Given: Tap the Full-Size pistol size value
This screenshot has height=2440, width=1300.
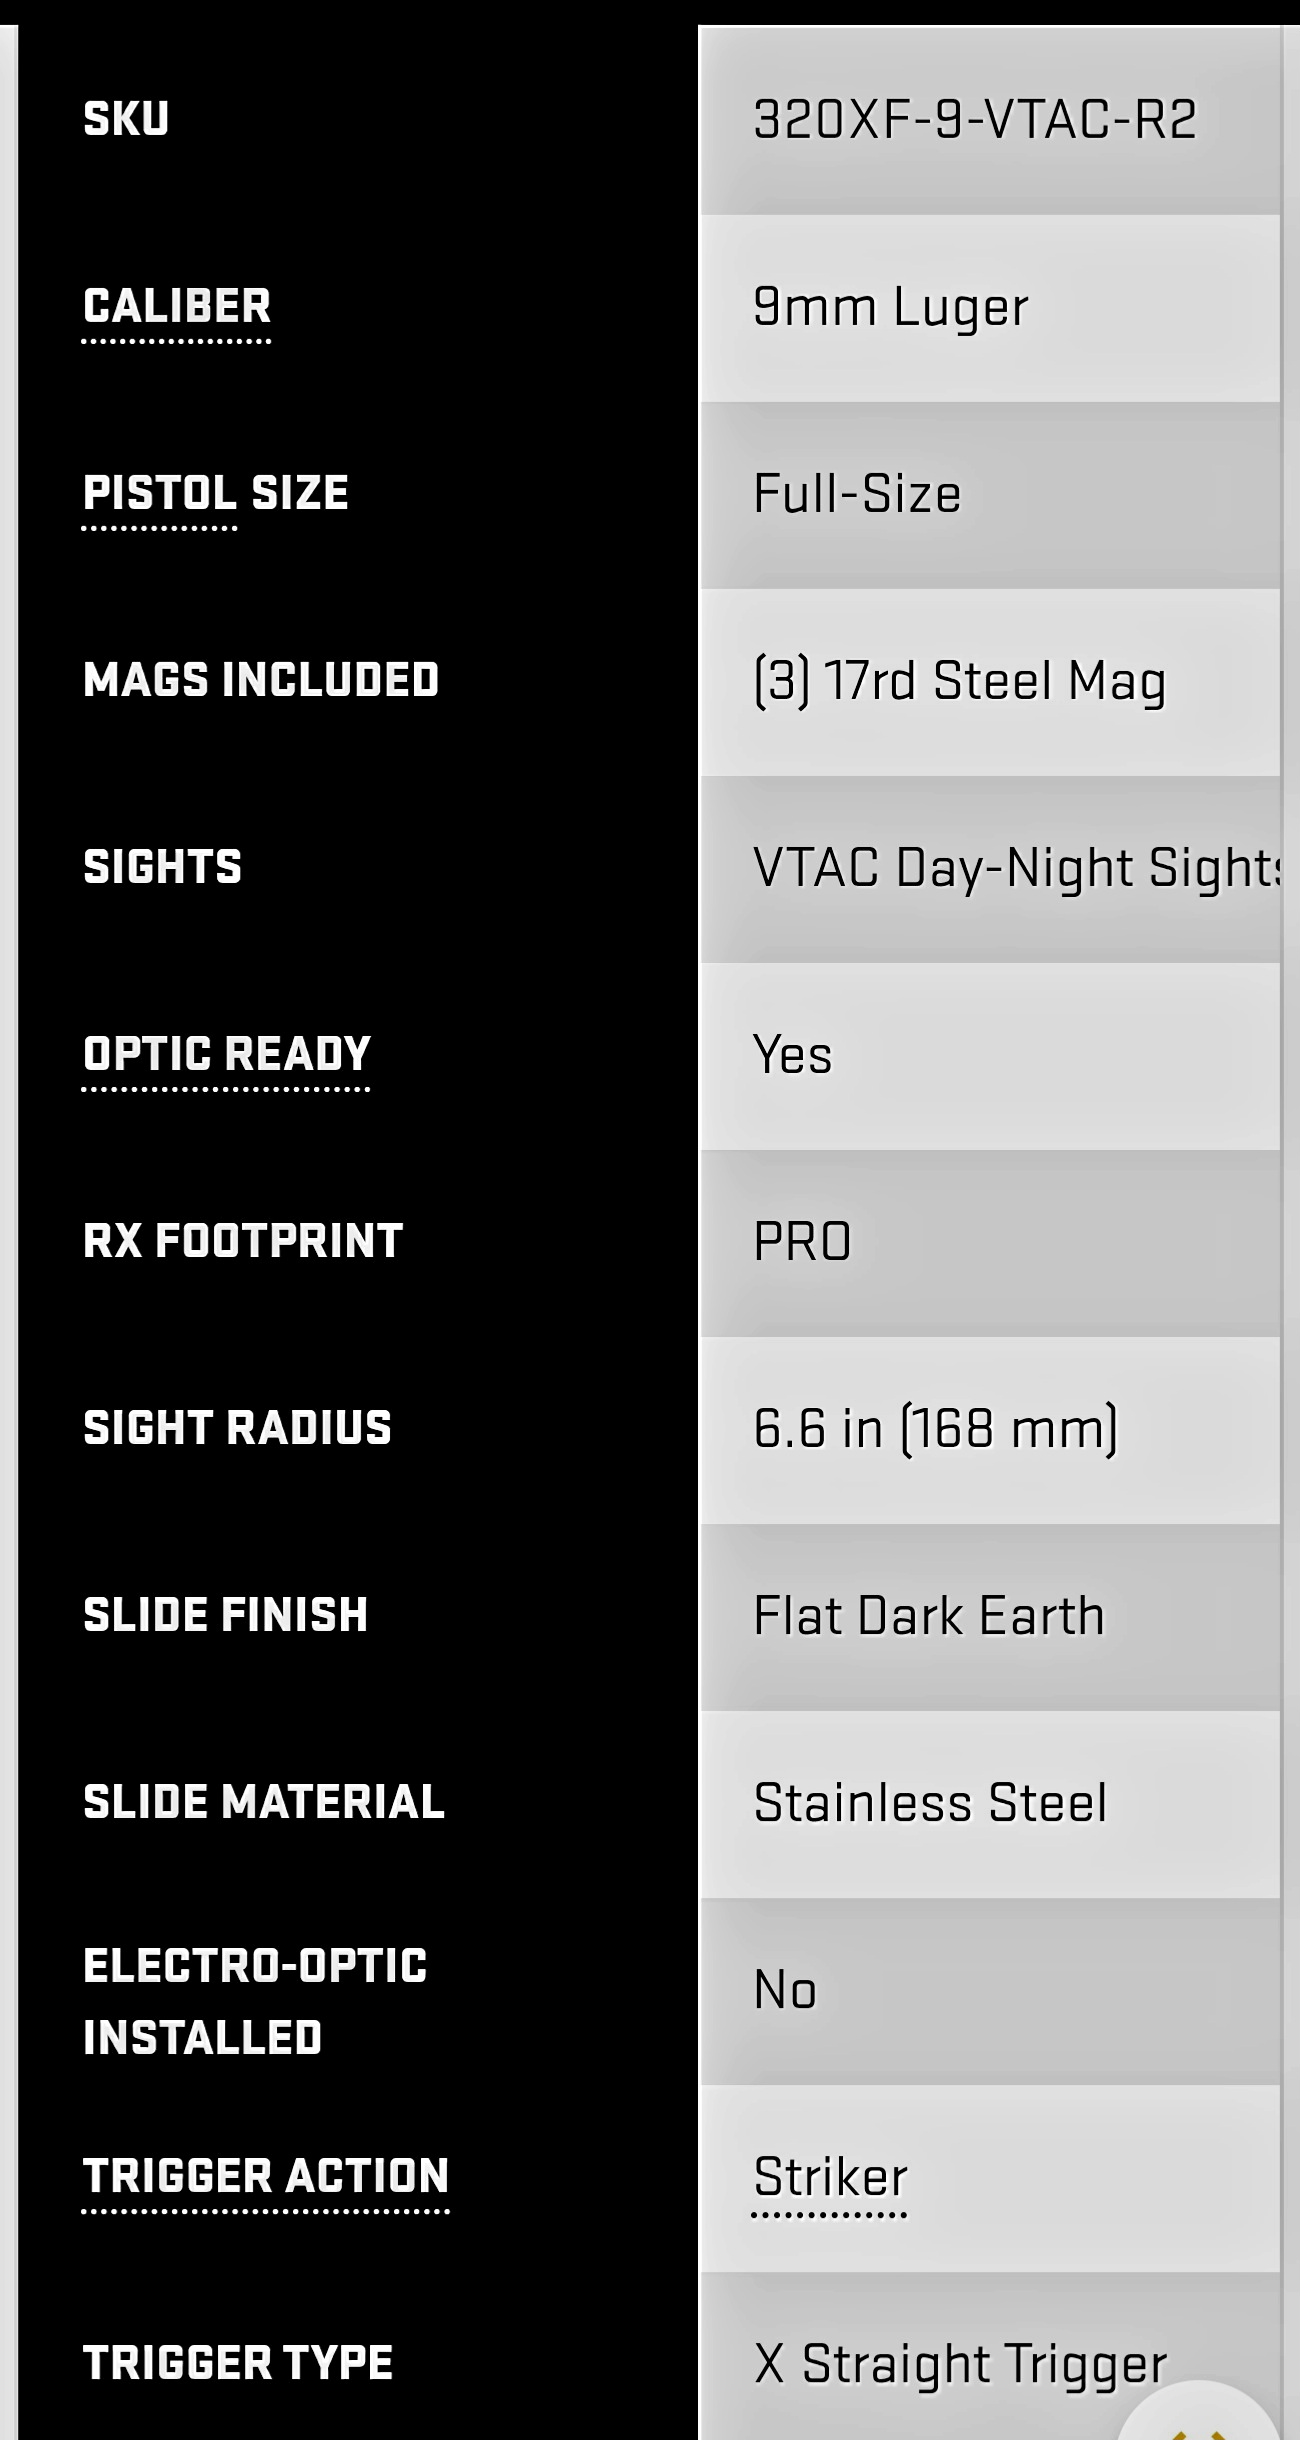Looking at the screenshot, I should point(857,494).
